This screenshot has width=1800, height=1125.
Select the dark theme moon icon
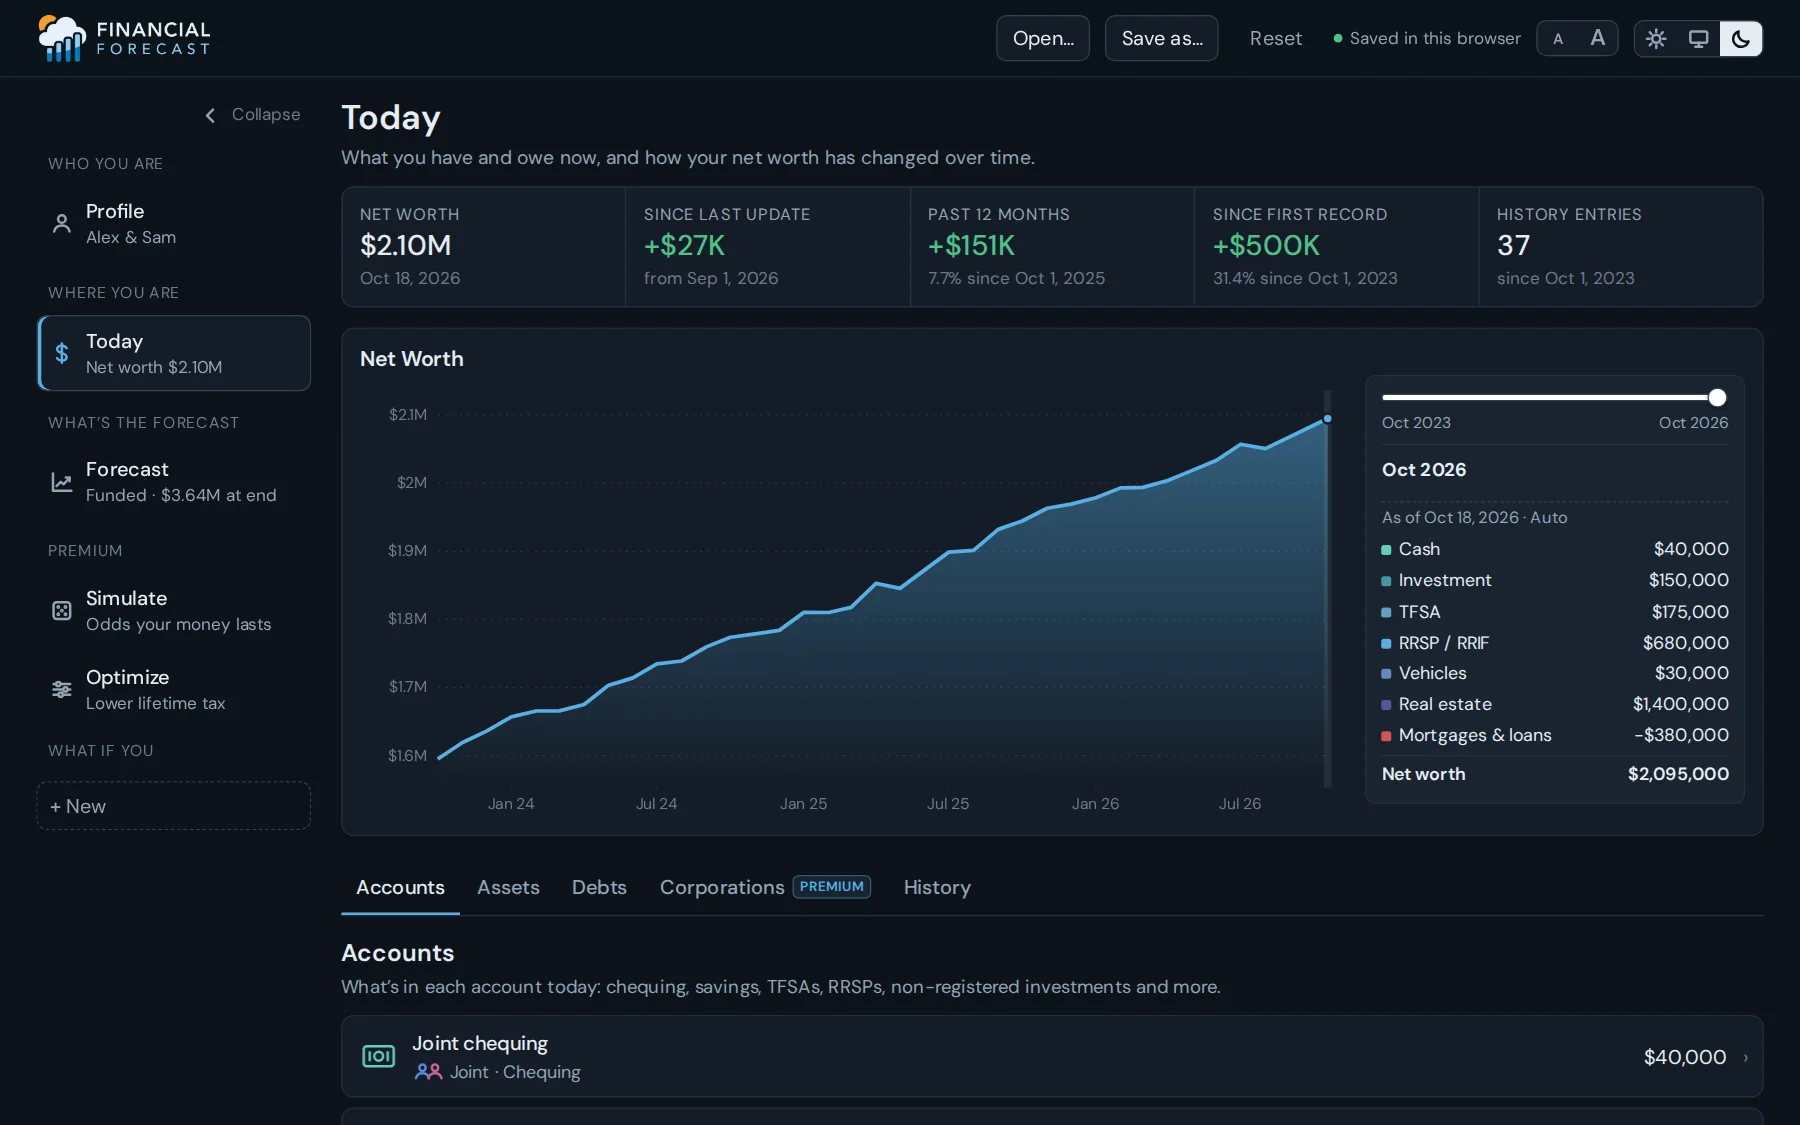pyautogui.click(x=1741, y=39)
